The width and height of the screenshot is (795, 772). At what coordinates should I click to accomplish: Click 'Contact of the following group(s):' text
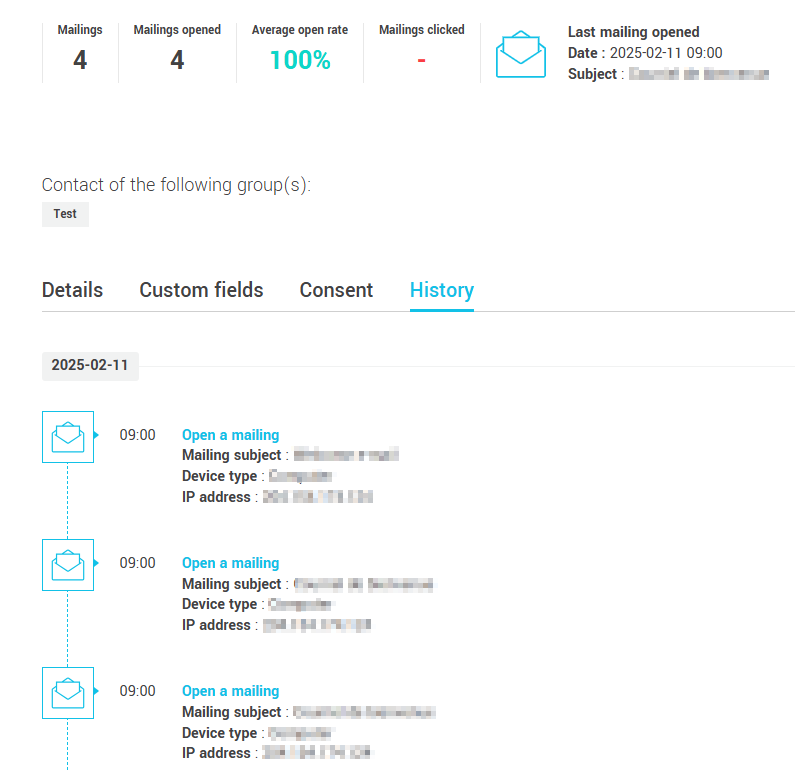[176, 185]
